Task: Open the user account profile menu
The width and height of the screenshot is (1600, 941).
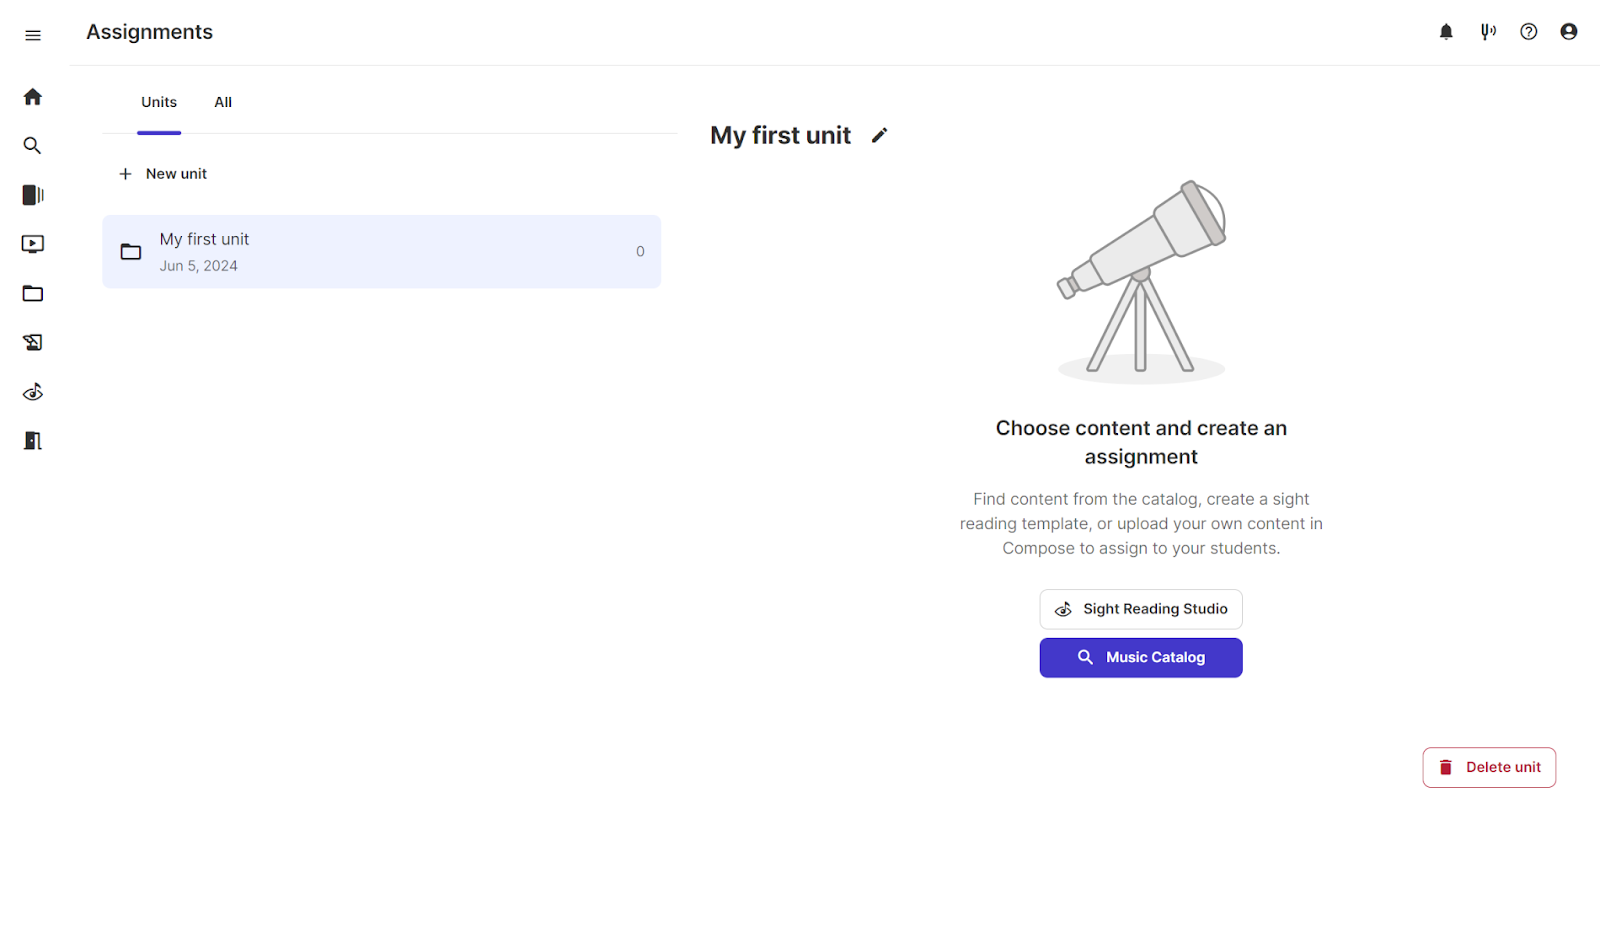Action: pyautogui.click(x=1569, y=32)
